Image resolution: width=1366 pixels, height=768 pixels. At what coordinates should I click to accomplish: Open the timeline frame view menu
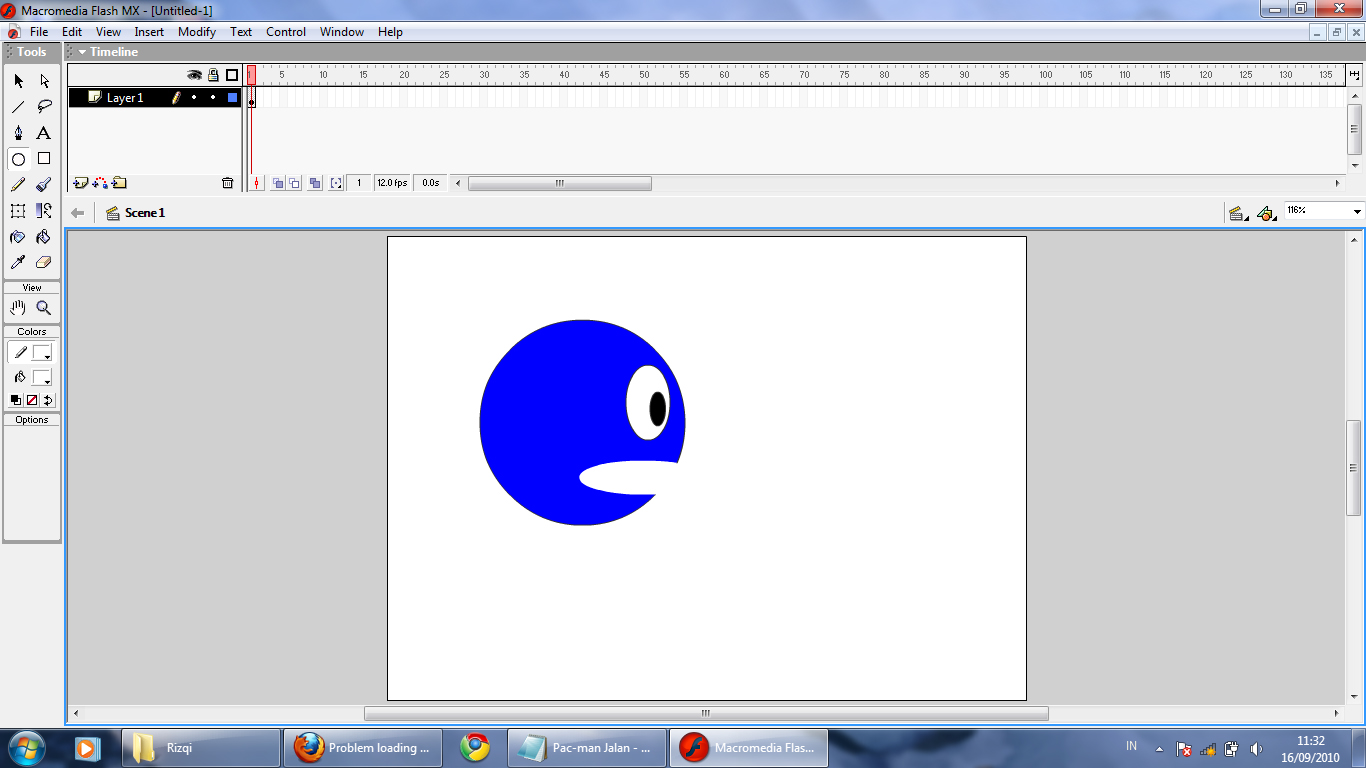tap(1354, 74)
